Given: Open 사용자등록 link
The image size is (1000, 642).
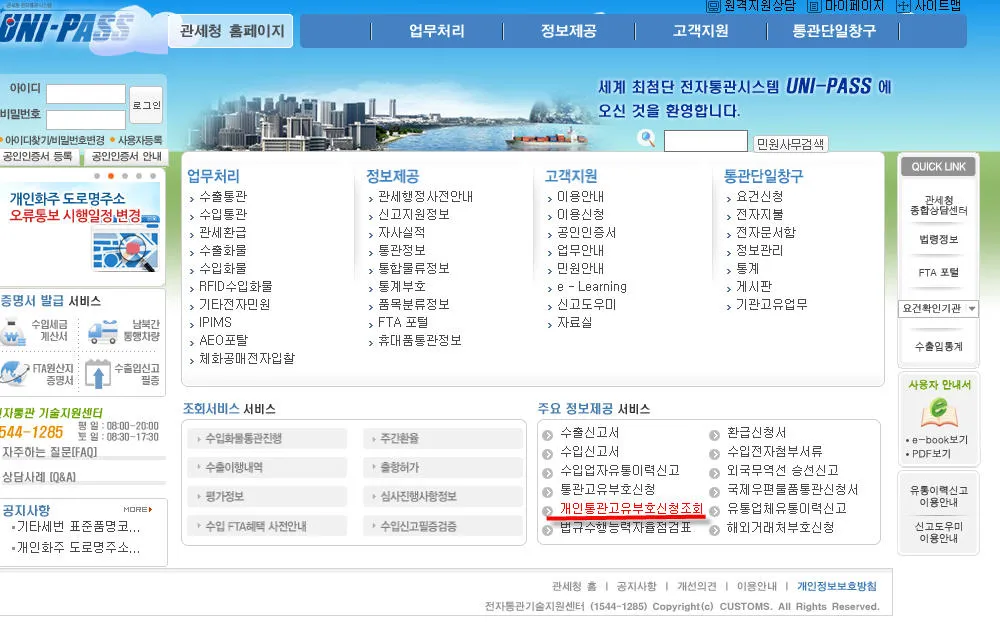Looking at the screenshot, I should 140,140.
